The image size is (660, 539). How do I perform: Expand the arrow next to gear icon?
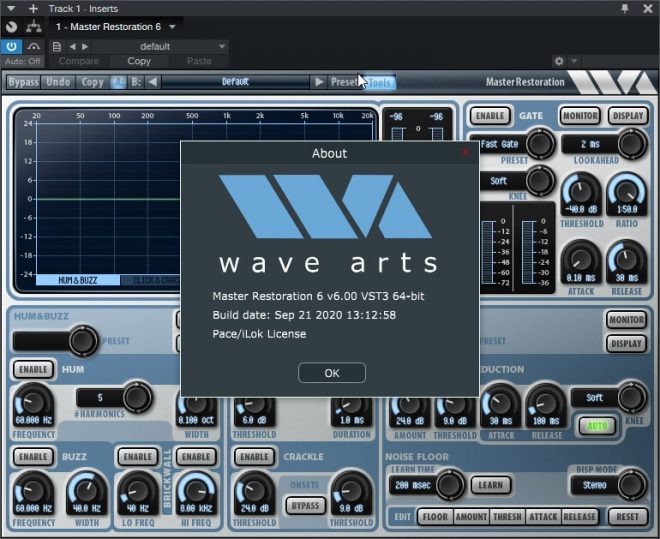click(x=574, y=61)
